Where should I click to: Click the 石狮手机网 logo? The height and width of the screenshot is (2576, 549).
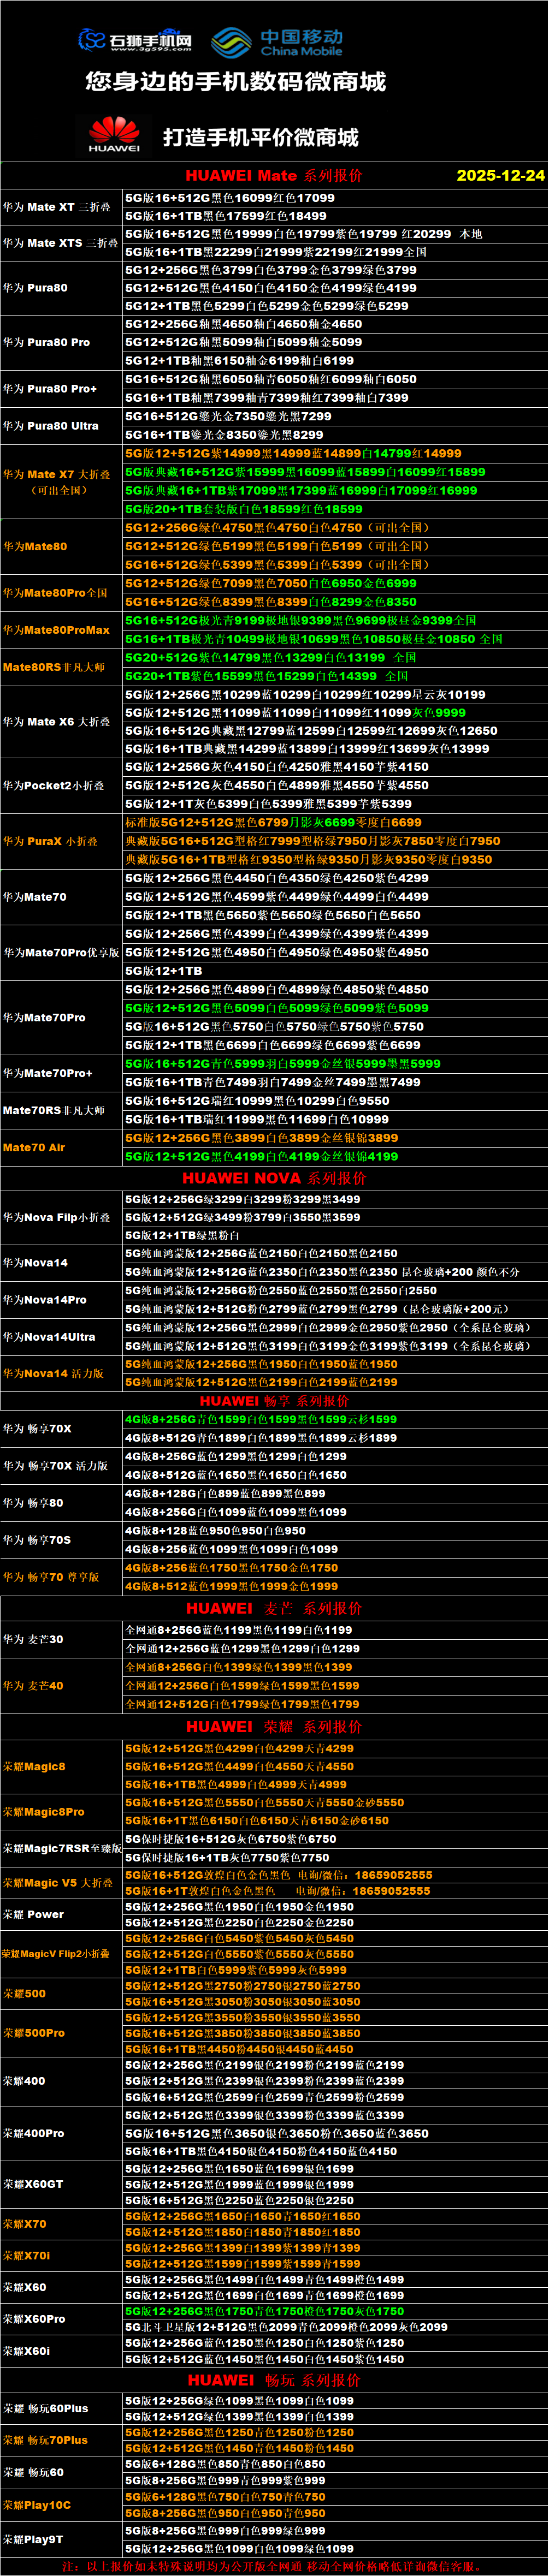point(136,40)
